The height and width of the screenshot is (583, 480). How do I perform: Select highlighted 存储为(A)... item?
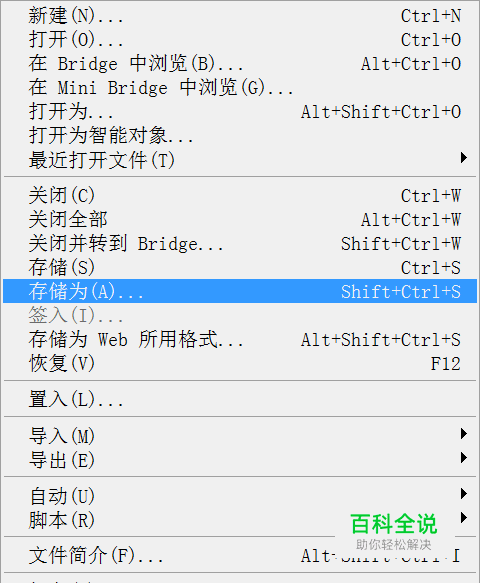coord(240,292)
